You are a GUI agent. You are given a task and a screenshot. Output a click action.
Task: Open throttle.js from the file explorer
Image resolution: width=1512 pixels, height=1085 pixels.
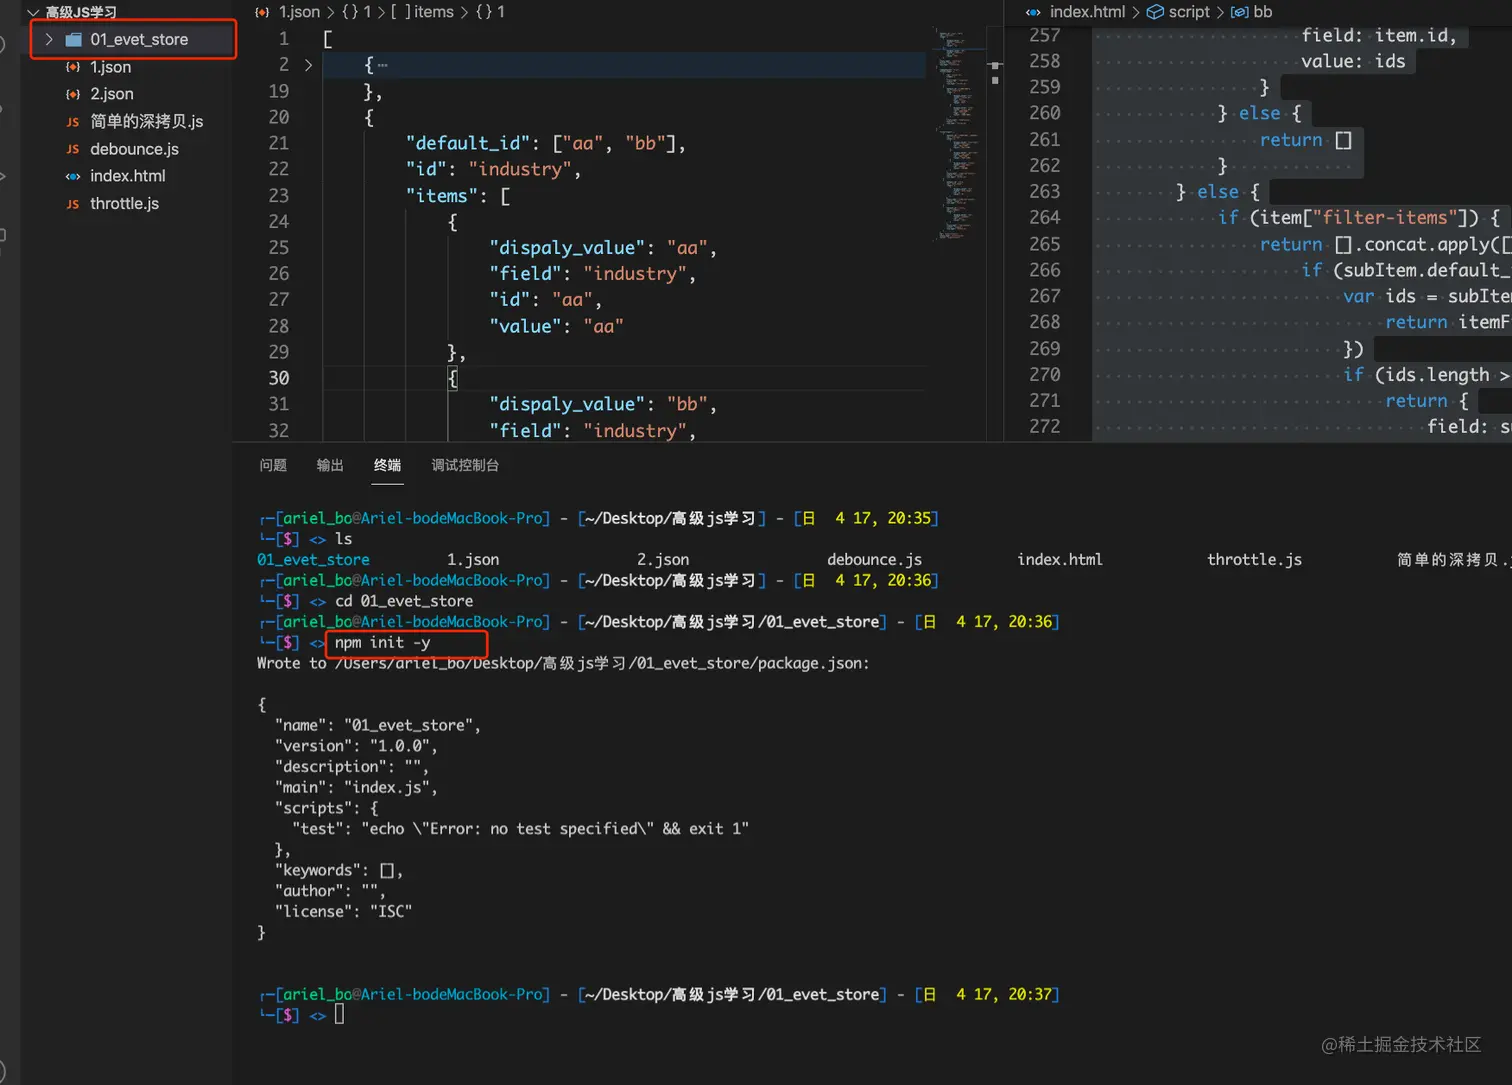click(124, 204)
